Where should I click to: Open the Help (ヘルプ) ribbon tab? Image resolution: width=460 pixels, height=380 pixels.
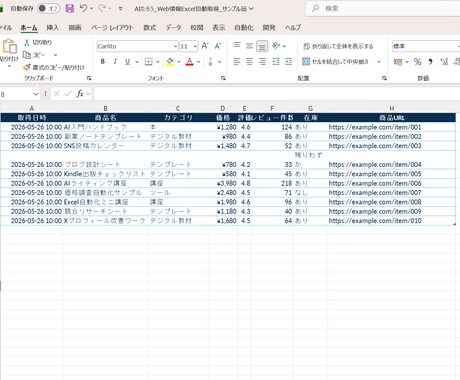(x=293, y=28)
